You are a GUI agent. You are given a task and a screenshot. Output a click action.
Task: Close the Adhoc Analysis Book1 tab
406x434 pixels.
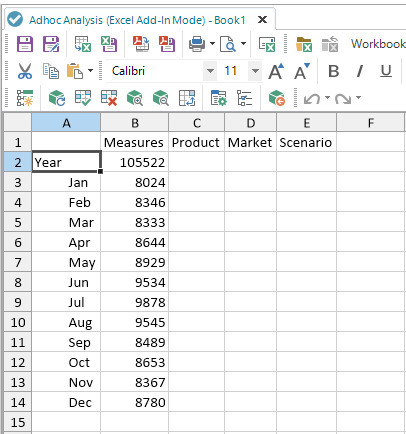[x=263, y=20]
